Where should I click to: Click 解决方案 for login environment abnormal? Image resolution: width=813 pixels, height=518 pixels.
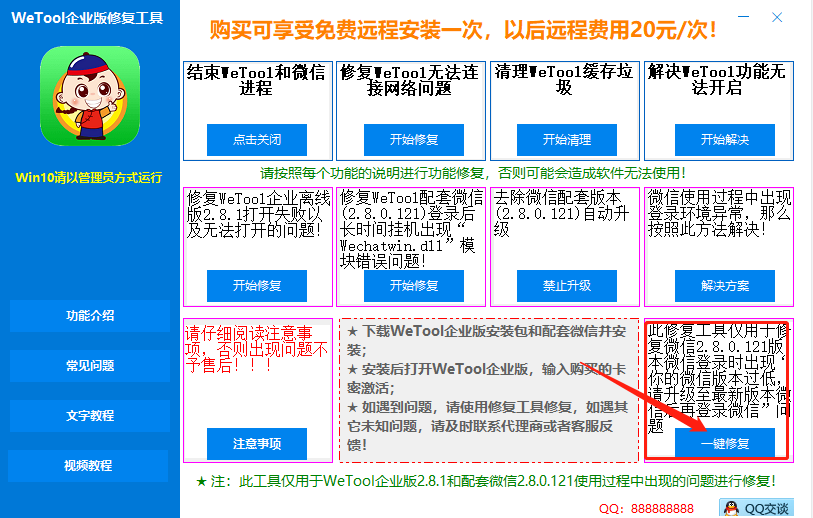pos(725,286)
